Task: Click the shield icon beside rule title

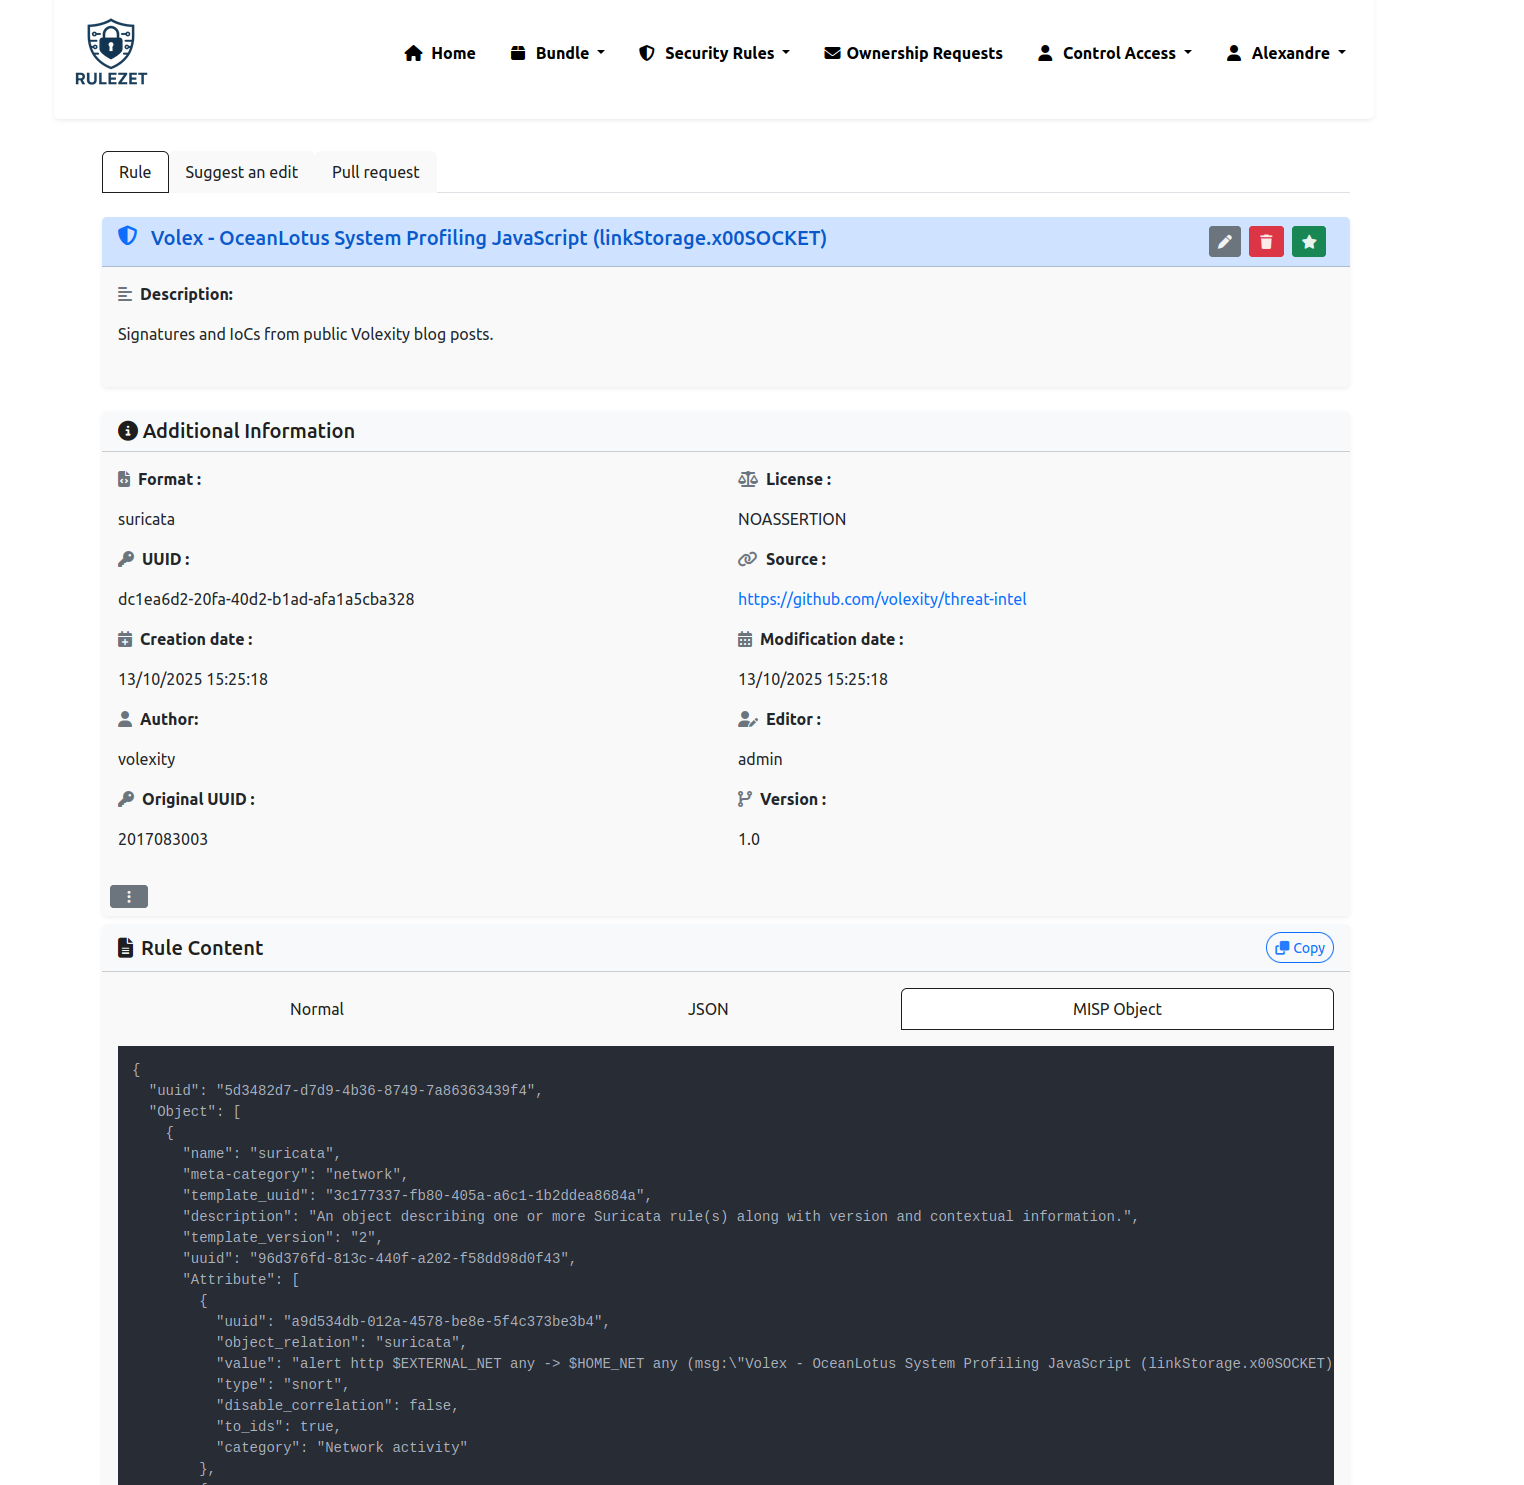Action: [128, 236]
